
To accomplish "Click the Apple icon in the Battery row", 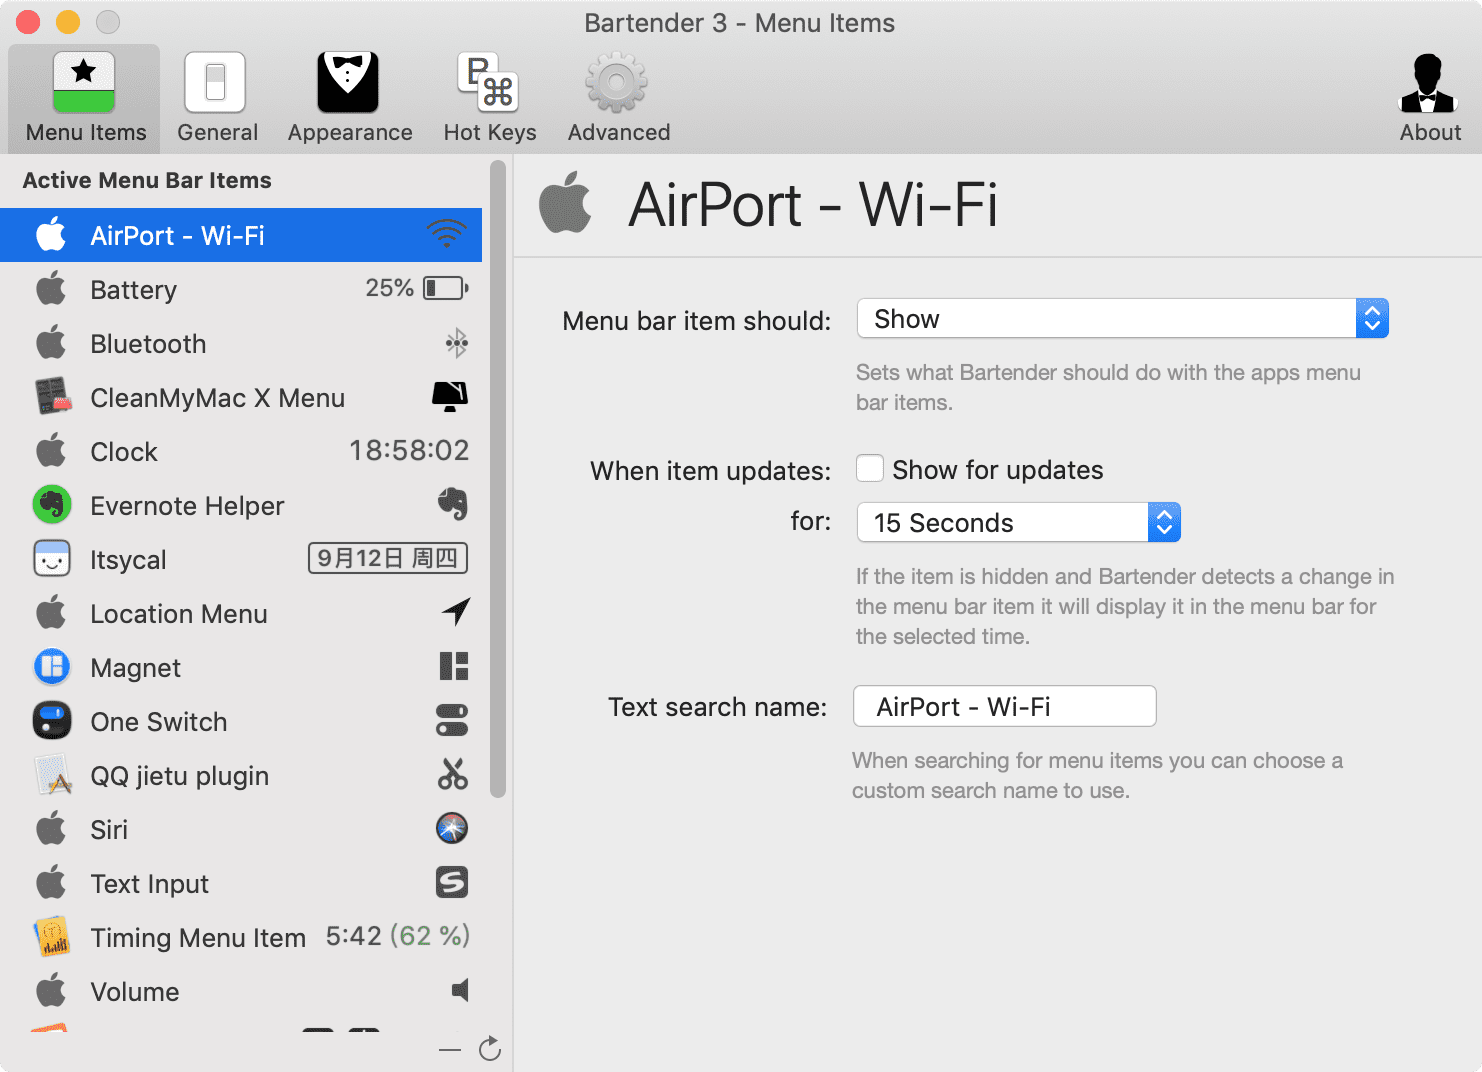I will pos(52,289).
